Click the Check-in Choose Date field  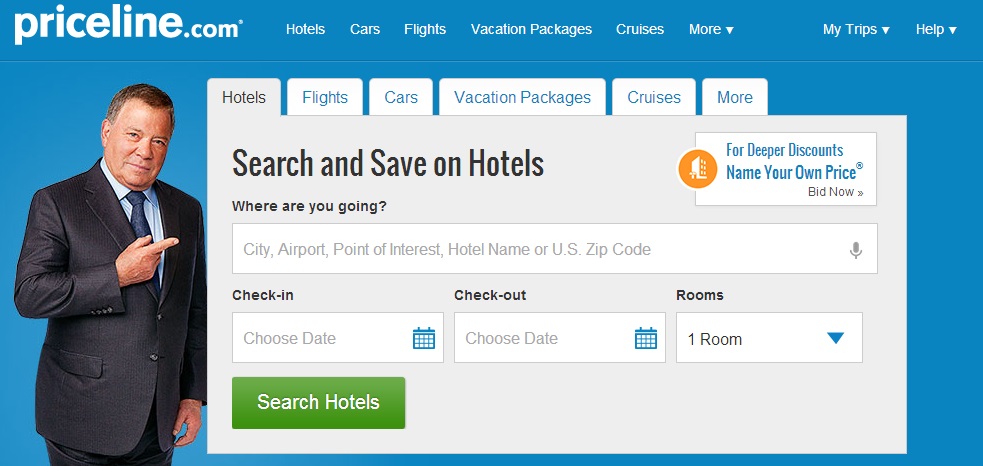[x=337, y=337]
